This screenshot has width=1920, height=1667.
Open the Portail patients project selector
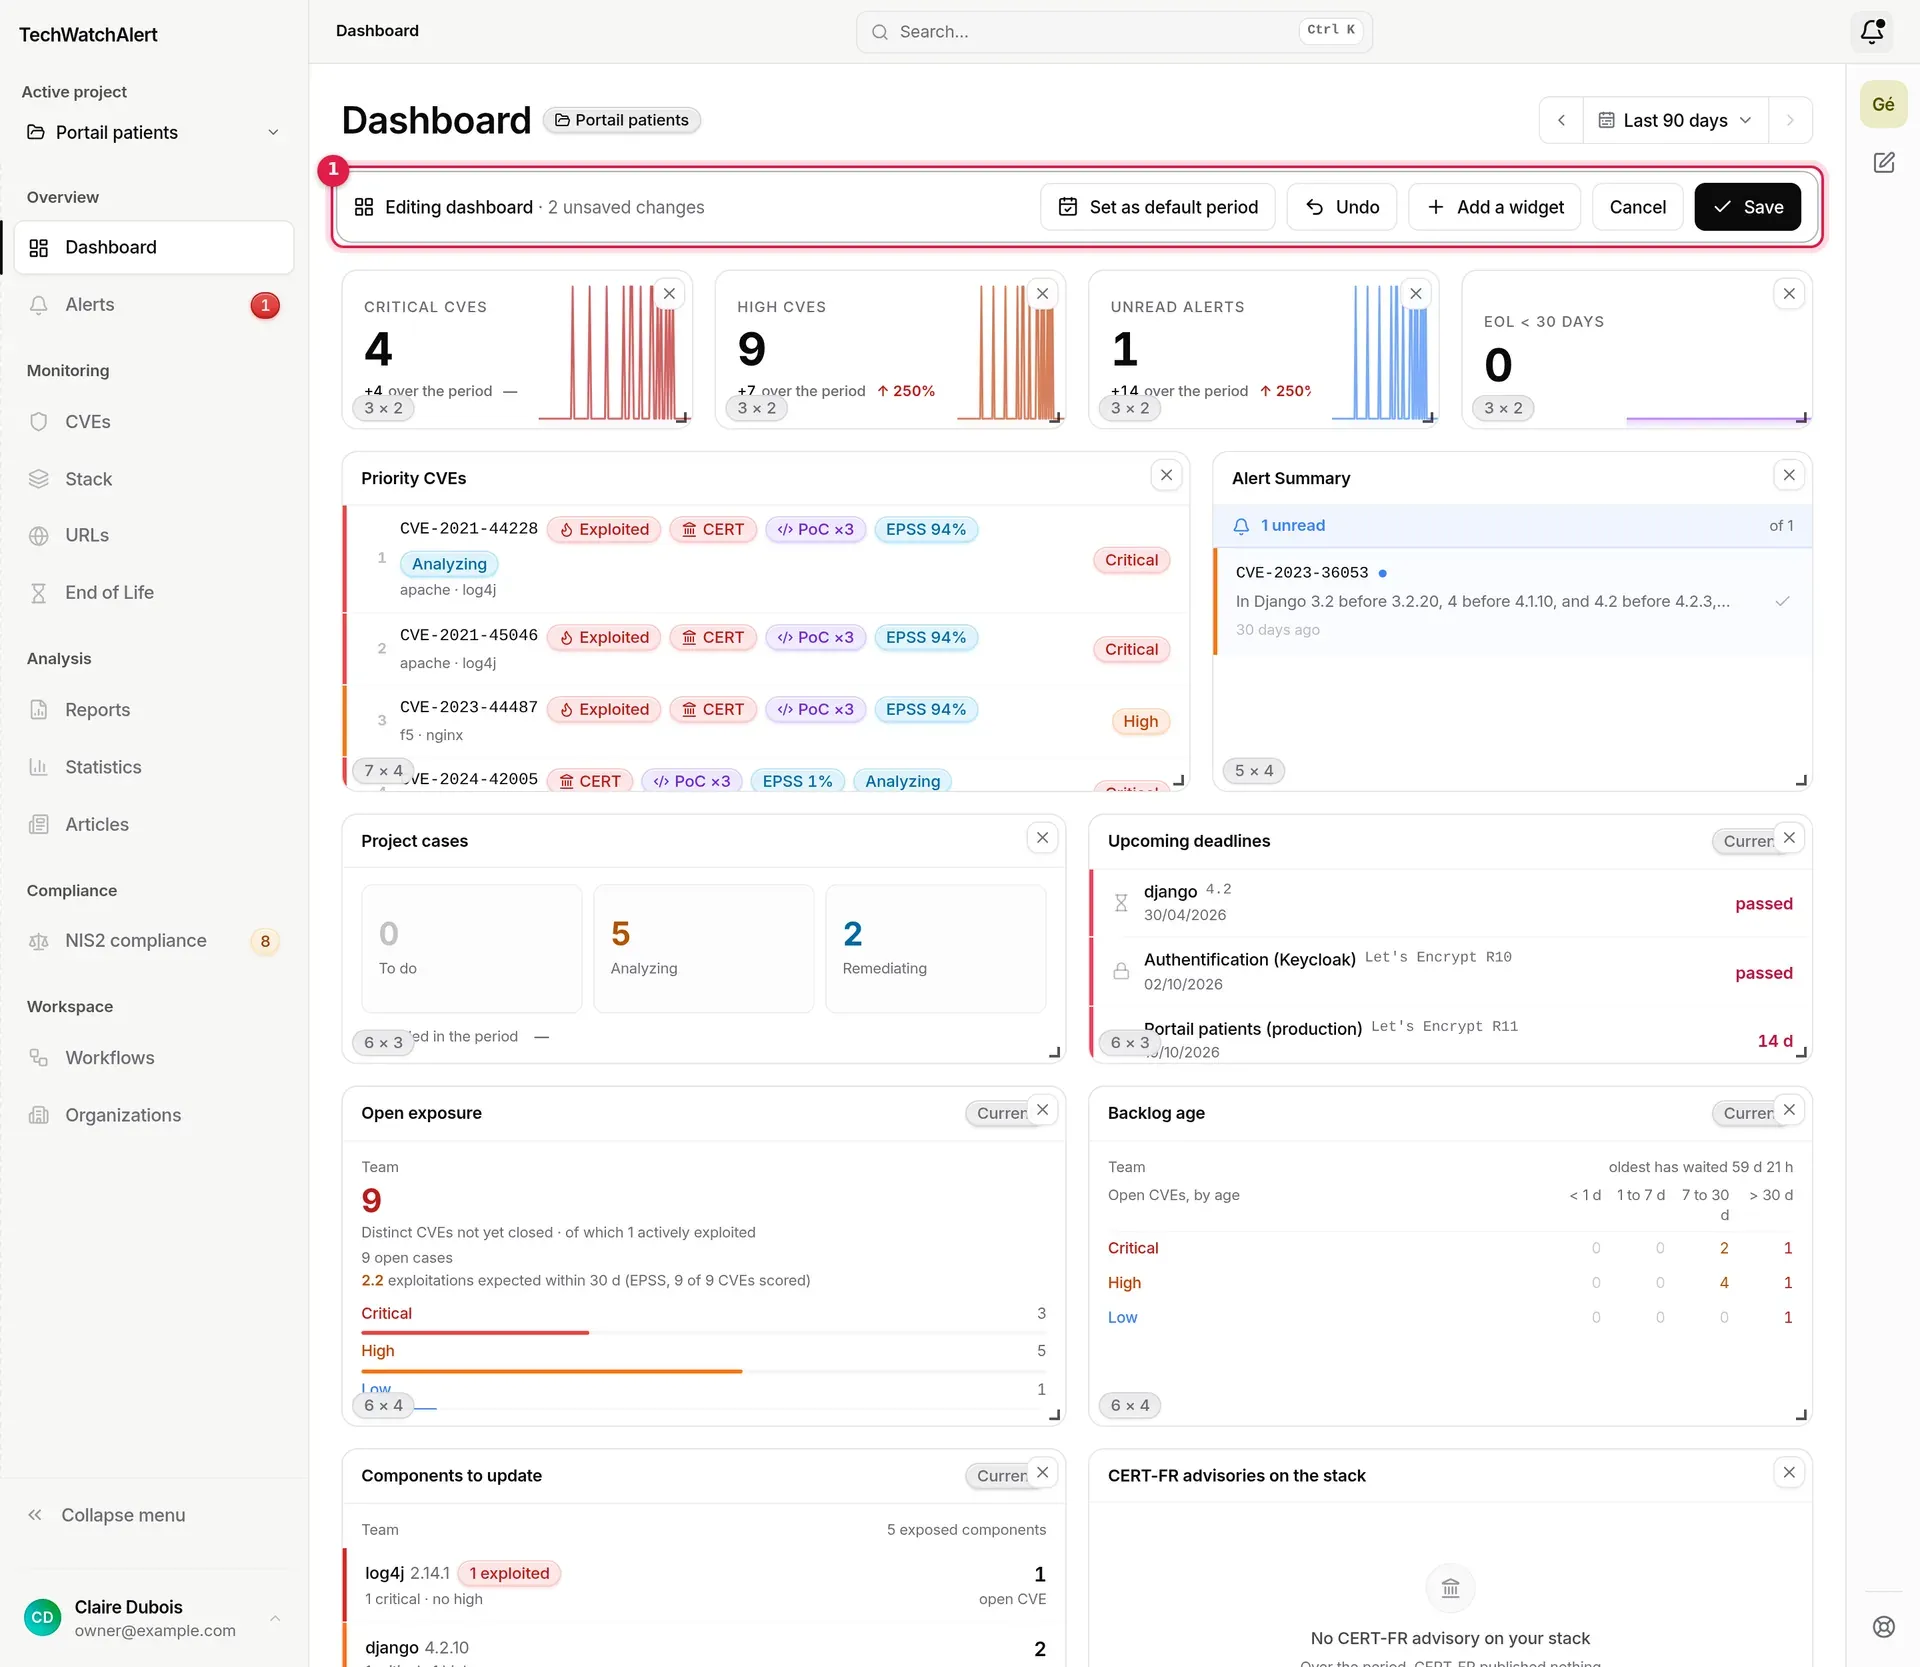[x=153, y=132]
